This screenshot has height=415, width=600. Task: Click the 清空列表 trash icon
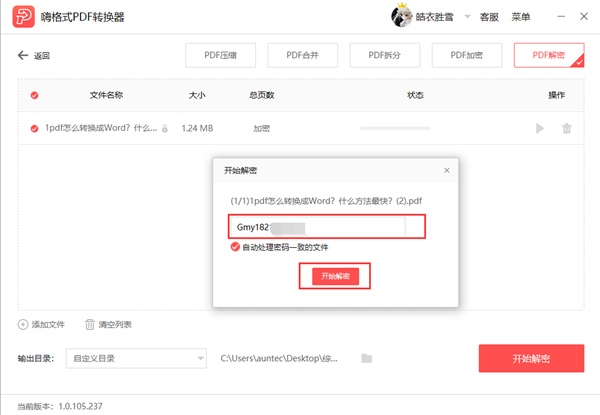90,324
